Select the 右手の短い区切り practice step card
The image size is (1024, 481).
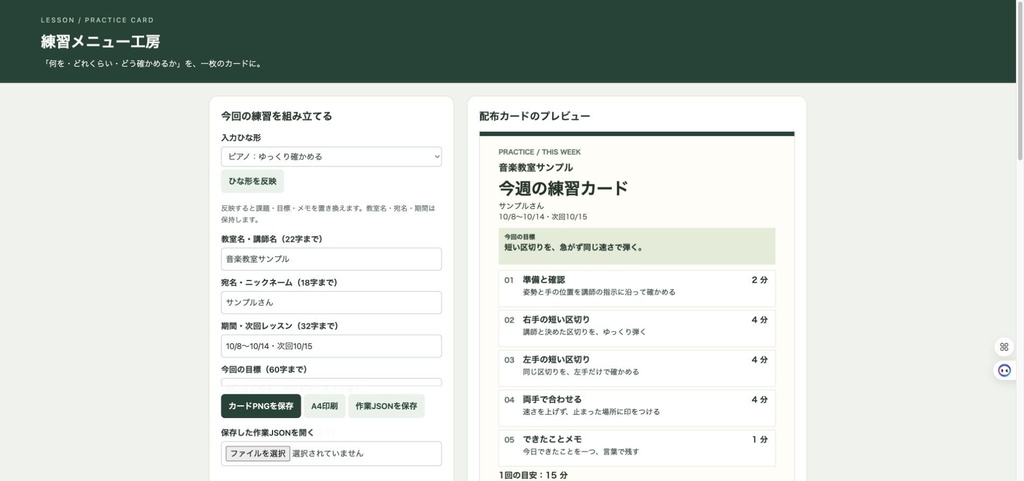click(x=637, y=328)
